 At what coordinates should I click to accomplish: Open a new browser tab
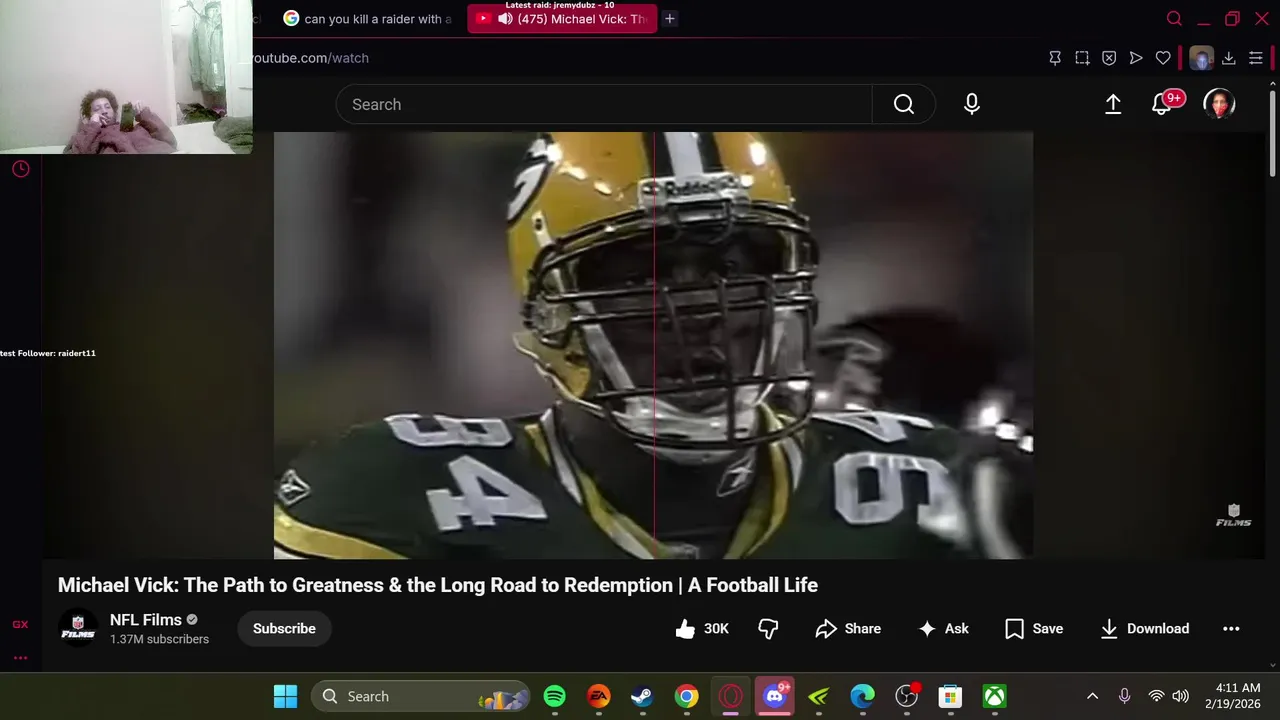coord(670,18)
